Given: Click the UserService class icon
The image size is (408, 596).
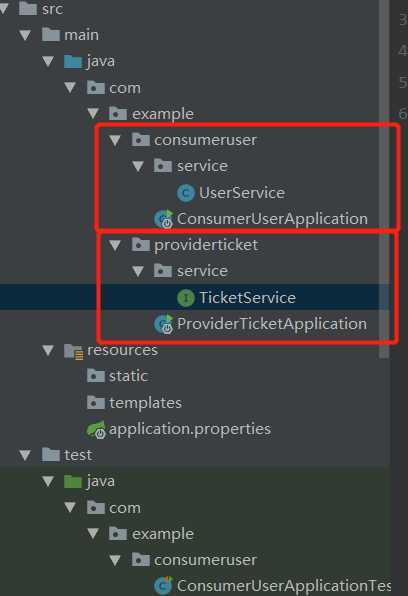Looking at the screenshot, I should 186,193.
